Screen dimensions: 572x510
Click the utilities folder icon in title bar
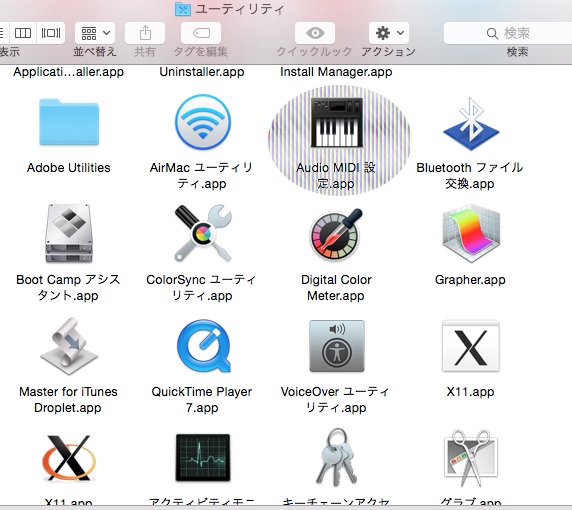183,9
